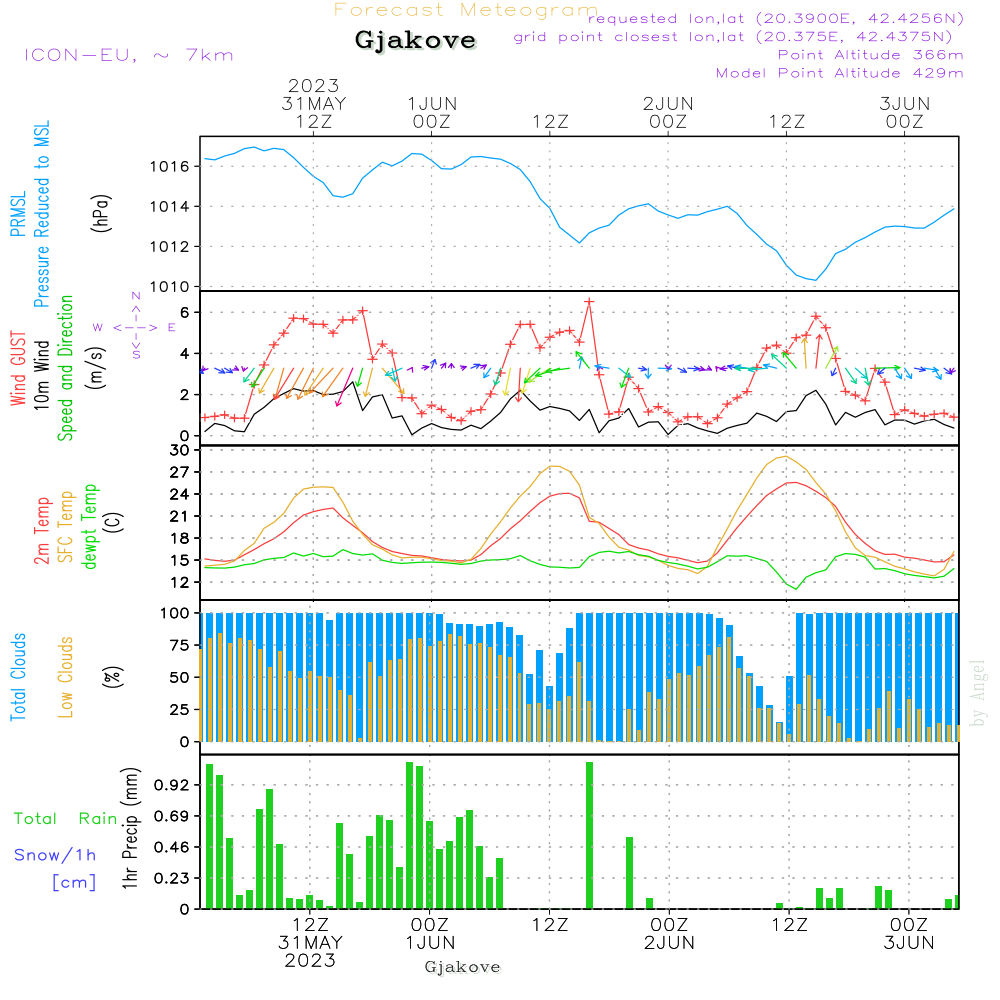Click the "1hr Precip (mm)" axis label
Screen dimensions: 1000x1000
[x=130, y=828]
